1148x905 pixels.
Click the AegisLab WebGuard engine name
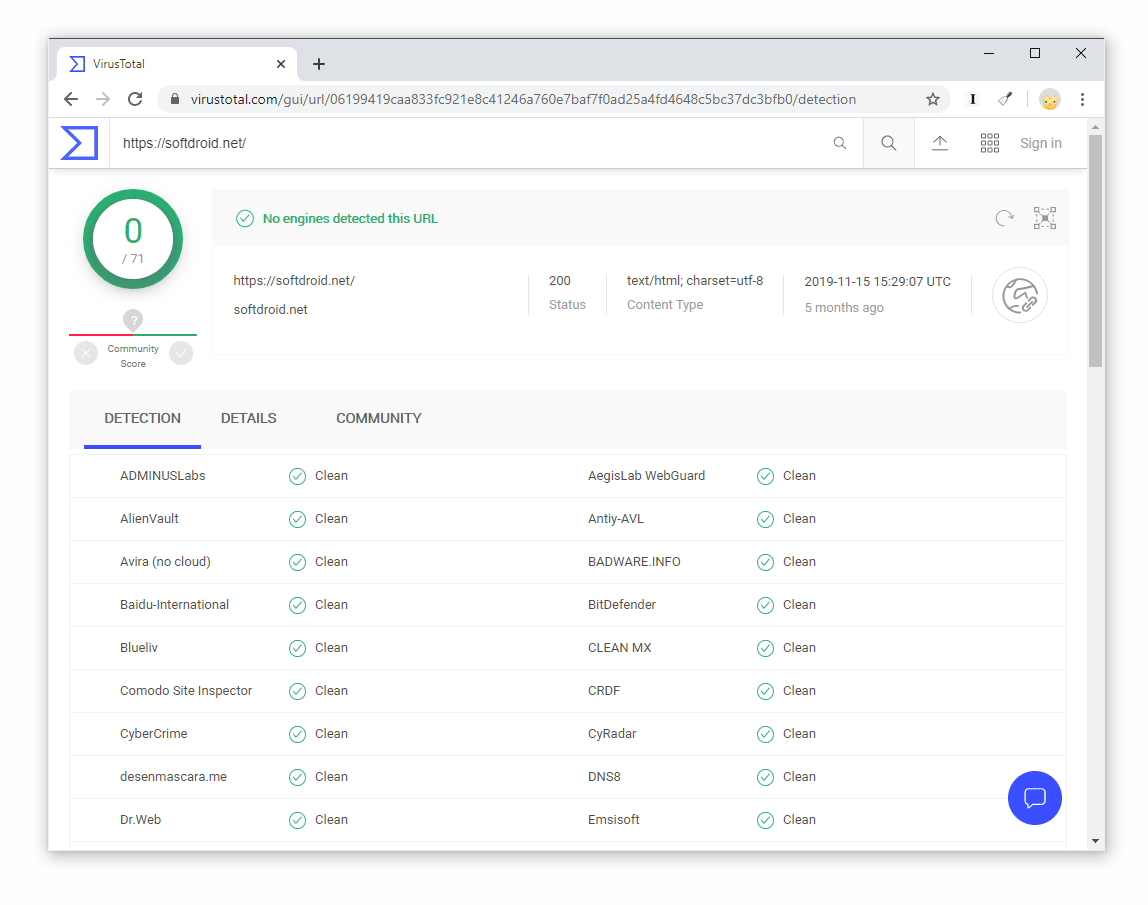(646, 476)
